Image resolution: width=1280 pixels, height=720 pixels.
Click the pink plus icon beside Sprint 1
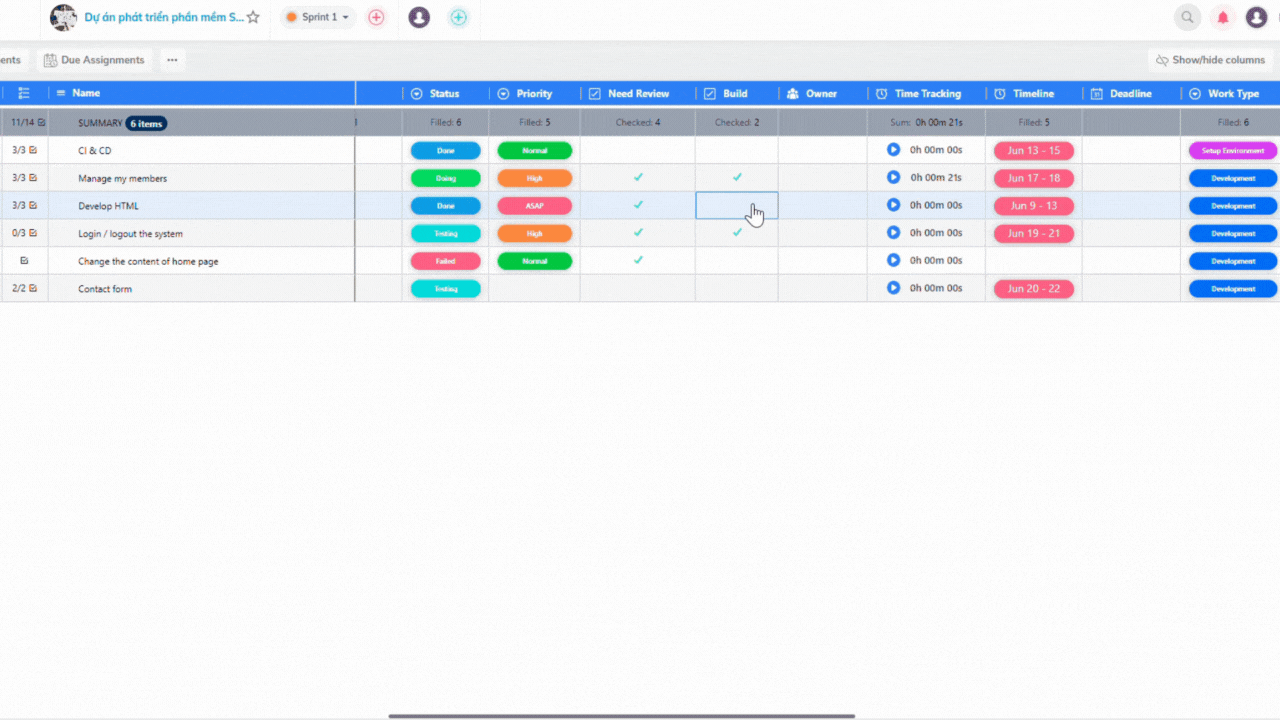[x=376, y=17]
